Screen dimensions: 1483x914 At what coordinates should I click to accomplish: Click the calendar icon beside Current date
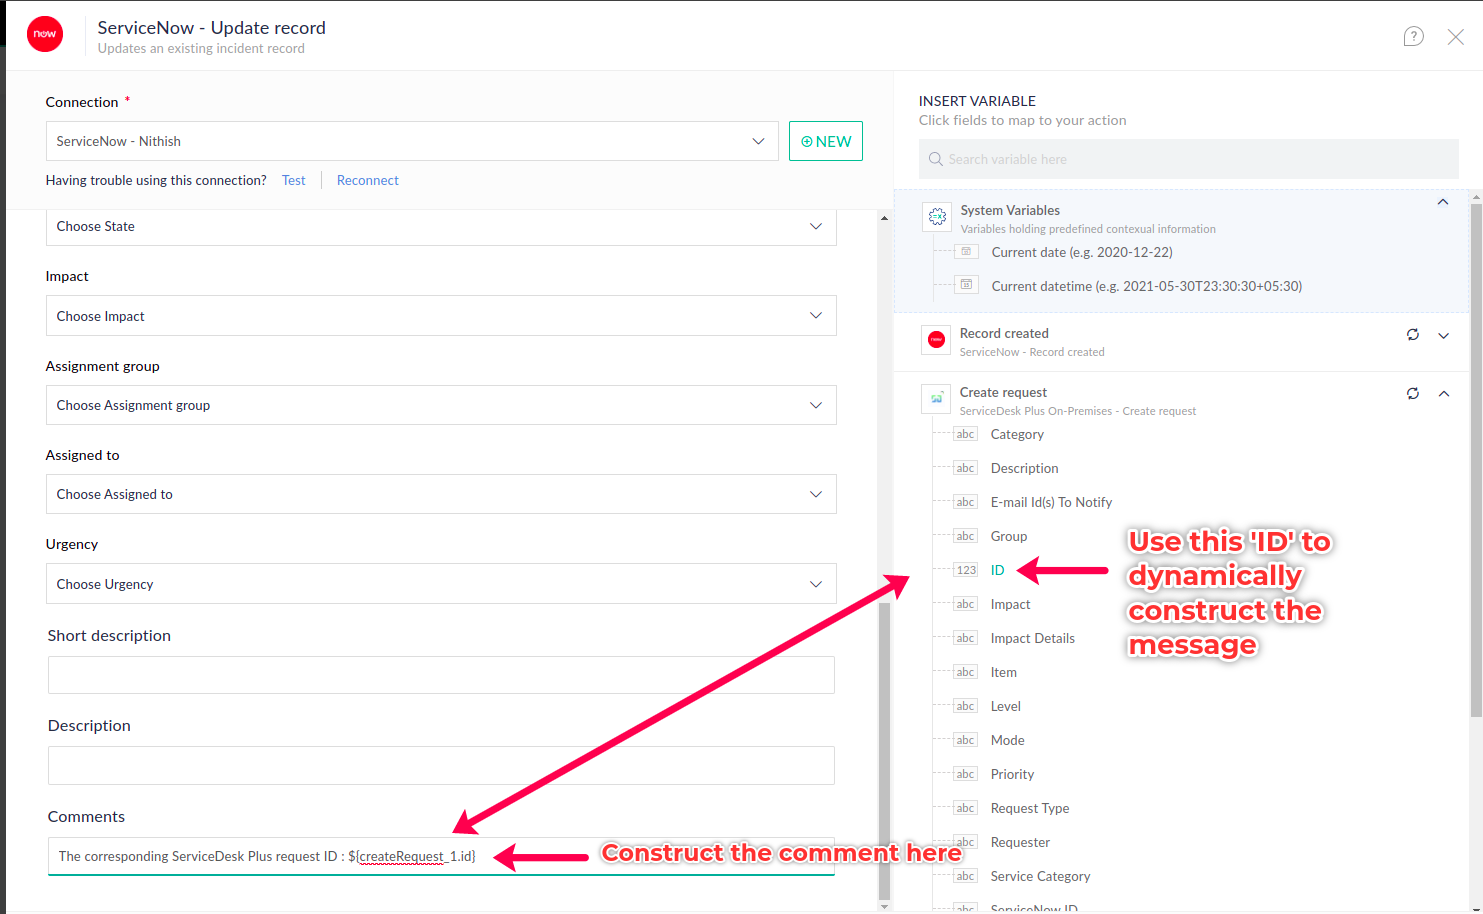pyautogui.click(x=966, y=251)
